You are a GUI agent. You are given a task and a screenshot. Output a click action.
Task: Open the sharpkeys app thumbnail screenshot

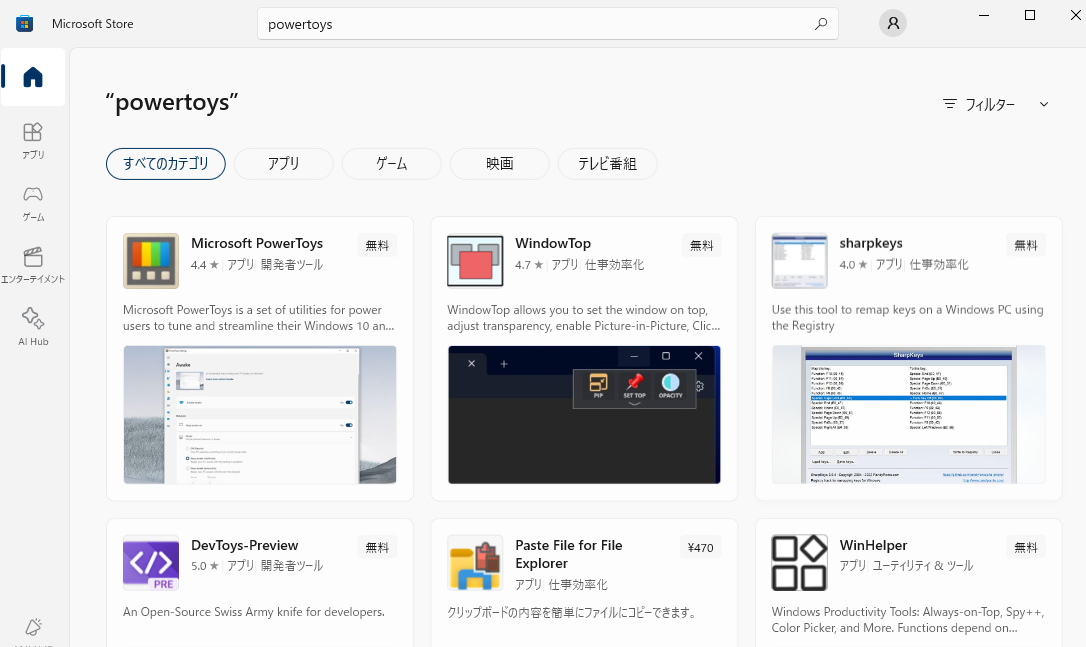(907, 415)
